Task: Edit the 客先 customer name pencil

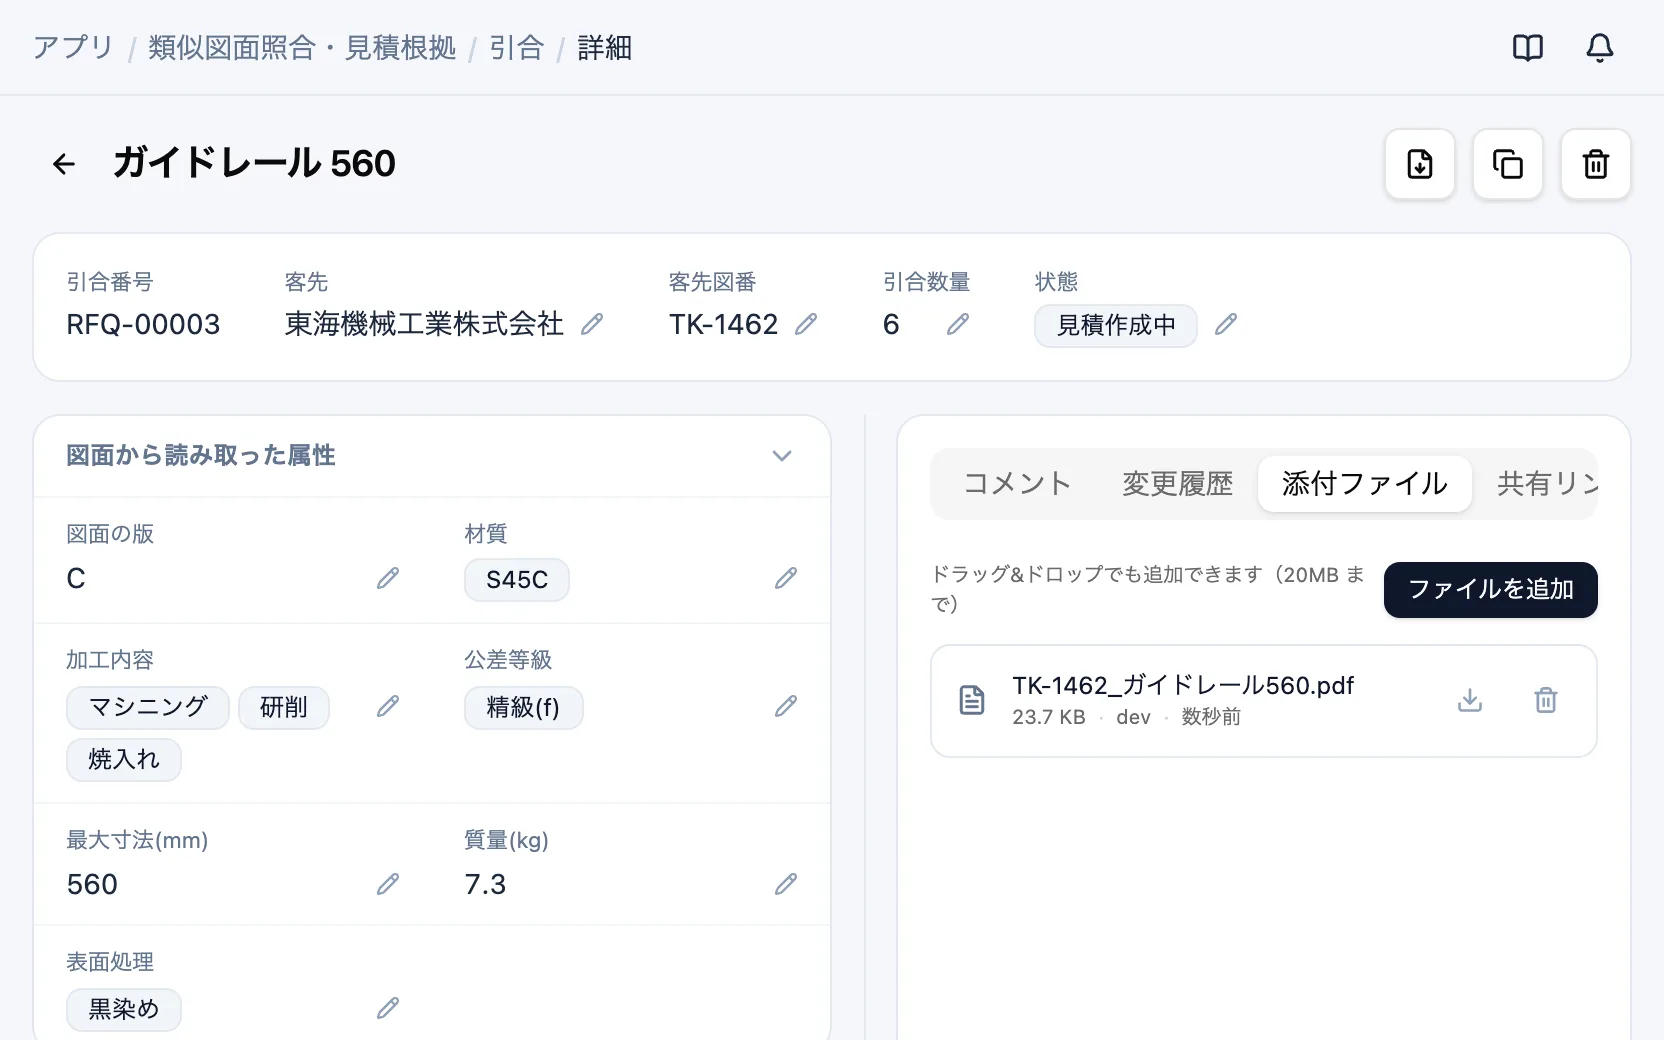Action: coord(592,324)
